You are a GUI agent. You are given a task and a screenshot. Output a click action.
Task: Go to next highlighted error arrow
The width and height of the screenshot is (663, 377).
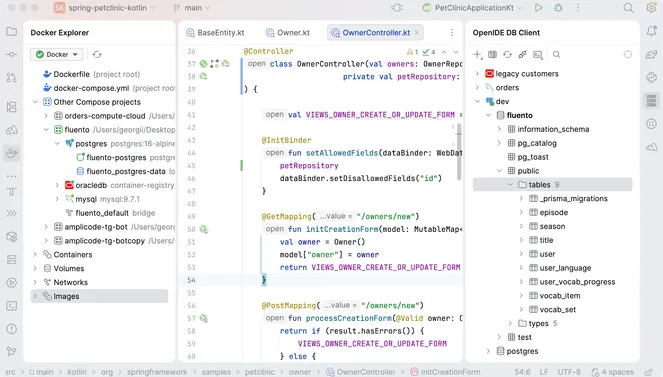click(456, 52)
